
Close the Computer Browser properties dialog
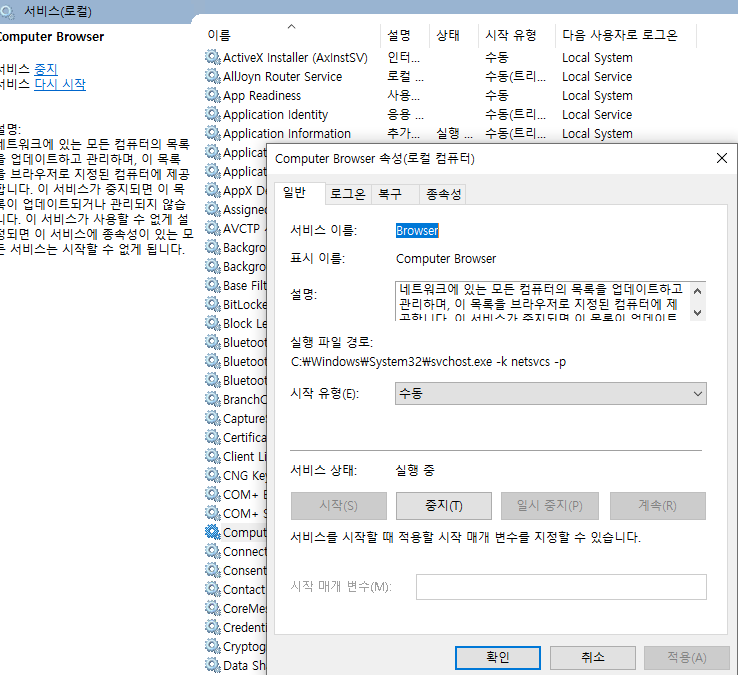pyautogui.click(x=722, y=158)
